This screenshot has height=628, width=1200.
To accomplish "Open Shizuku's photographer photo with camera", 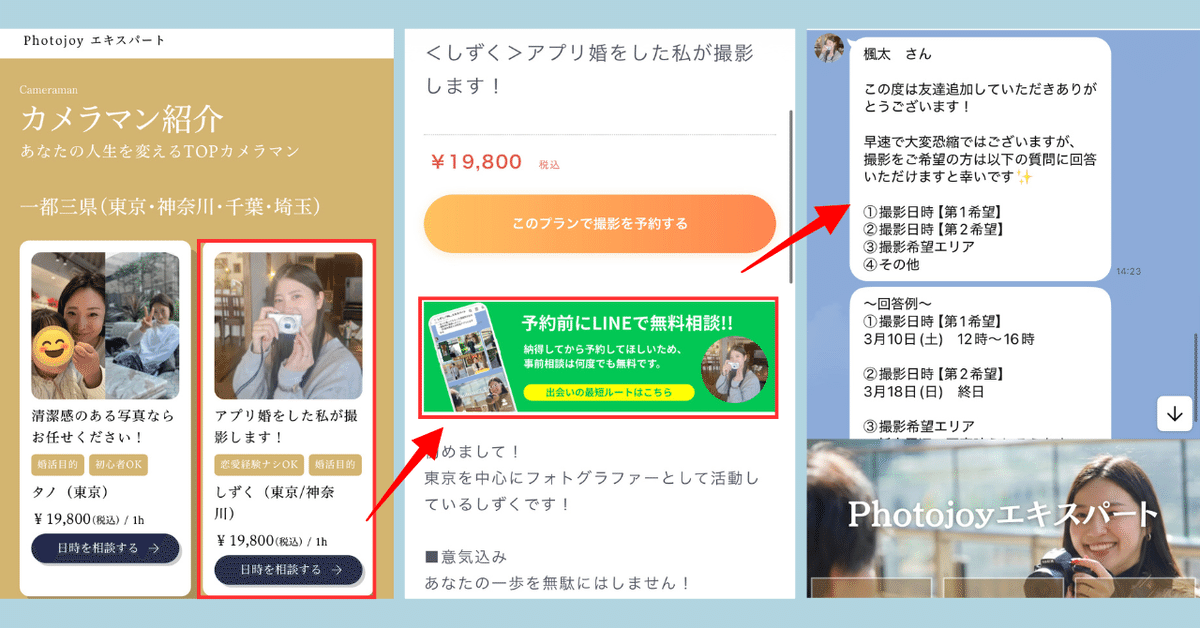I will click(x=288, y=325).
